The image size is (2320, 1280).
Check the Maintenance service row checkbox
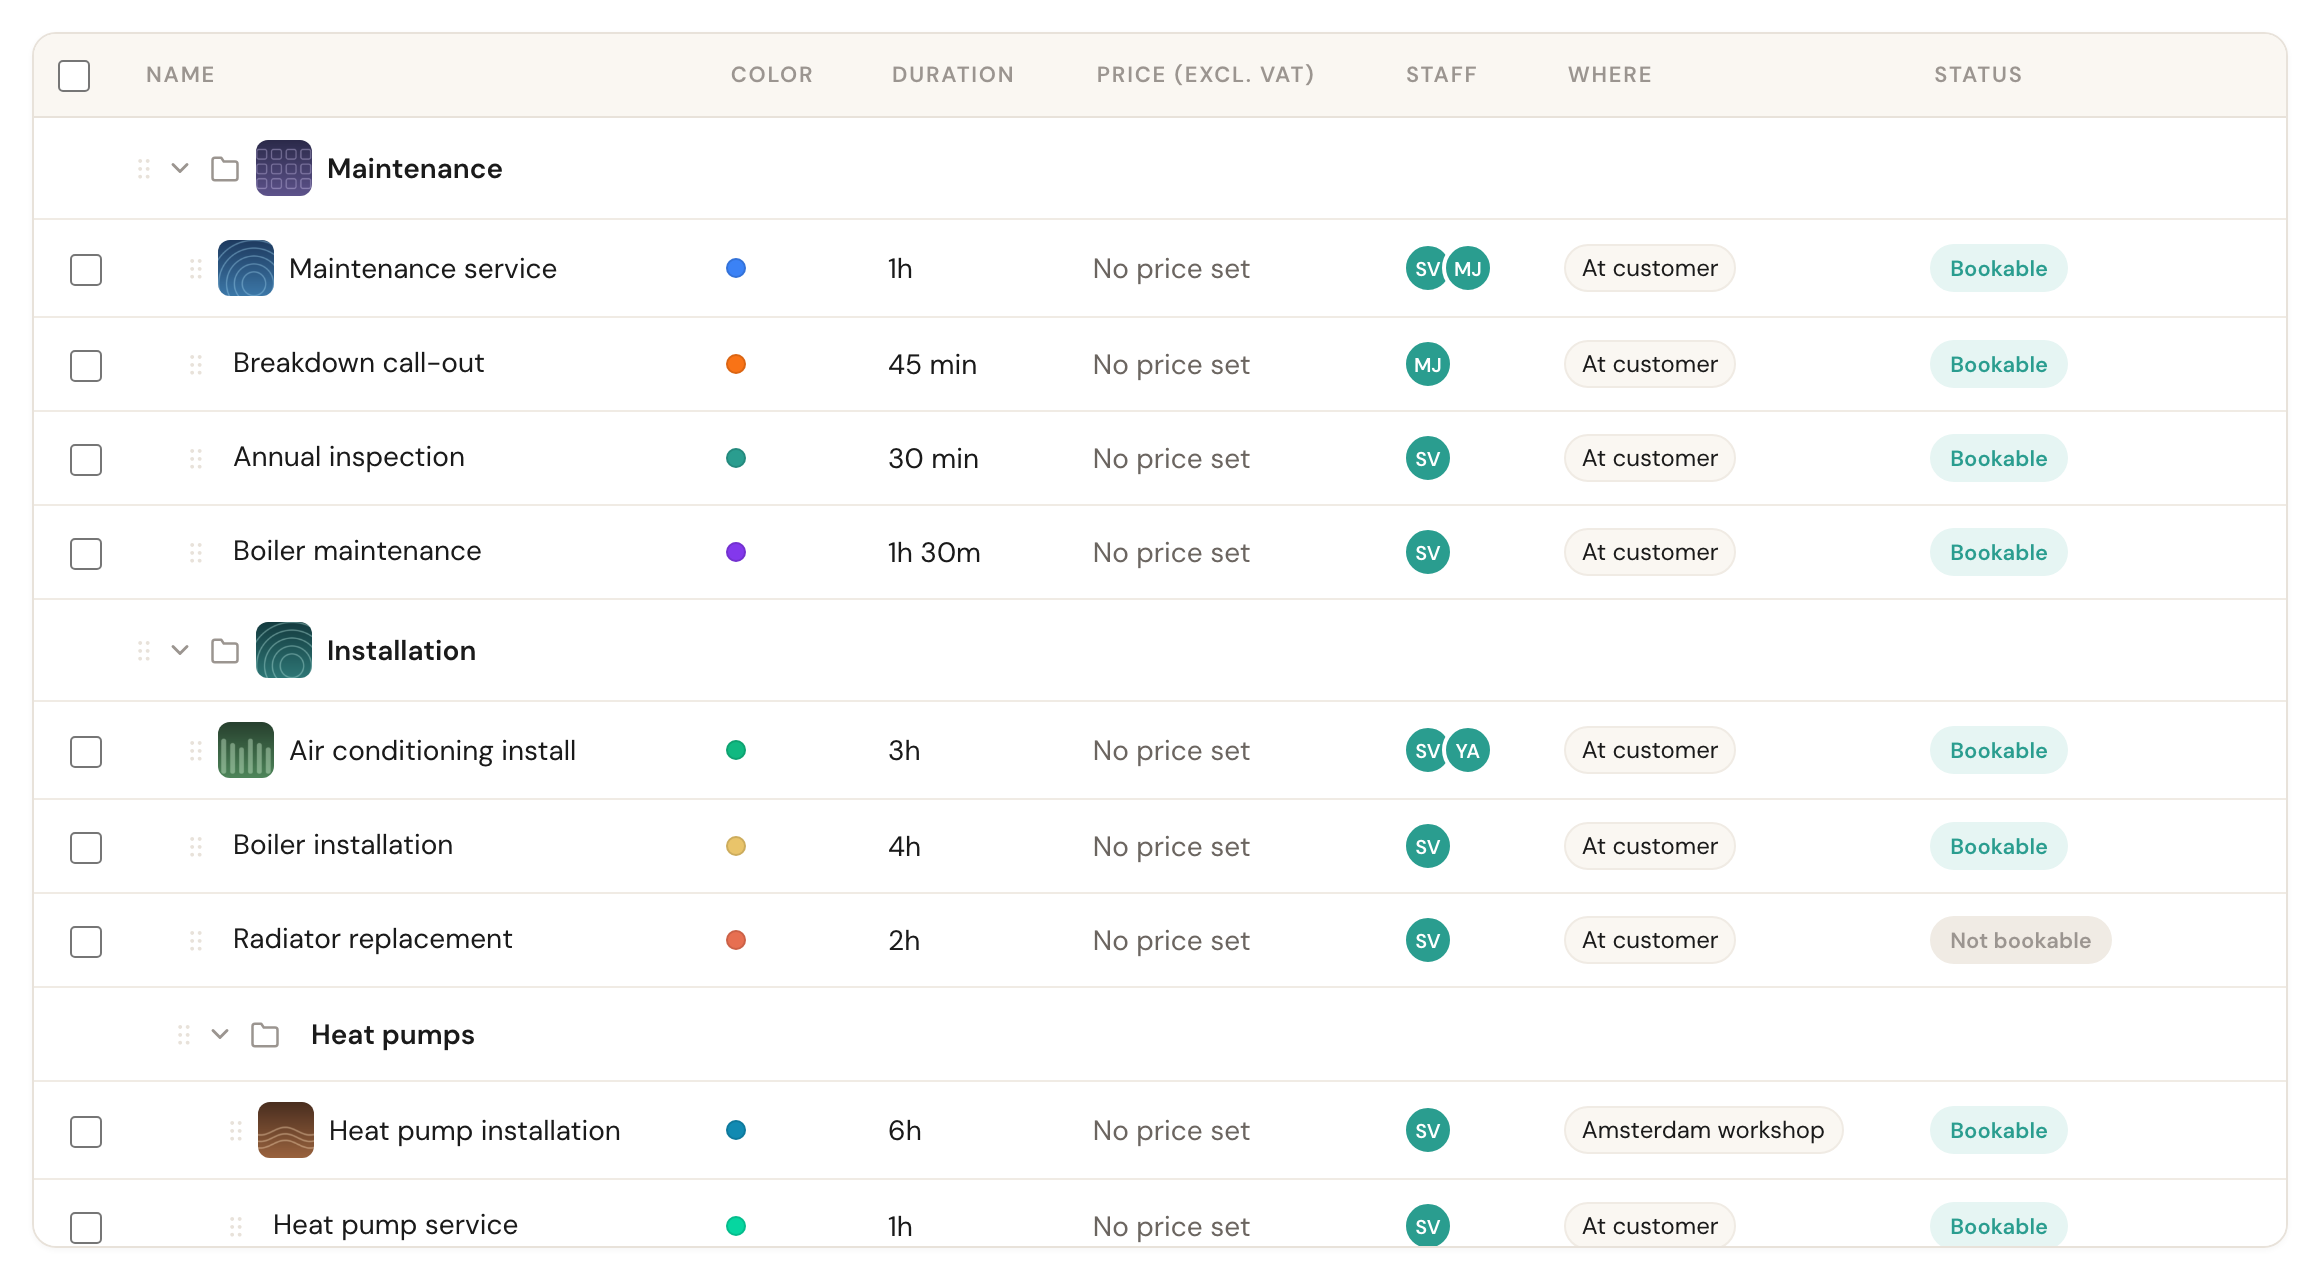(86, 270)
